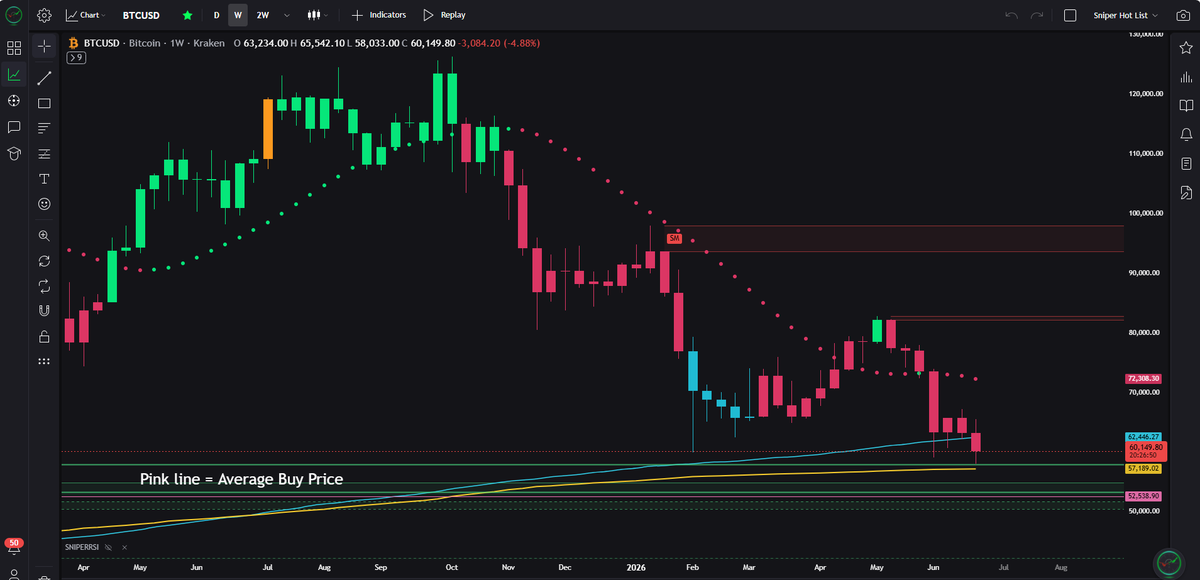Click the BTCUSD symbol search field

141,16
